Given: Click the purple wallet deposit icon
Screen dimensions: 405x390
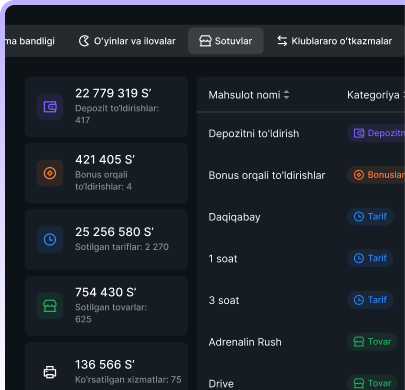Looking at the screenshot, I should pos(50,107).
